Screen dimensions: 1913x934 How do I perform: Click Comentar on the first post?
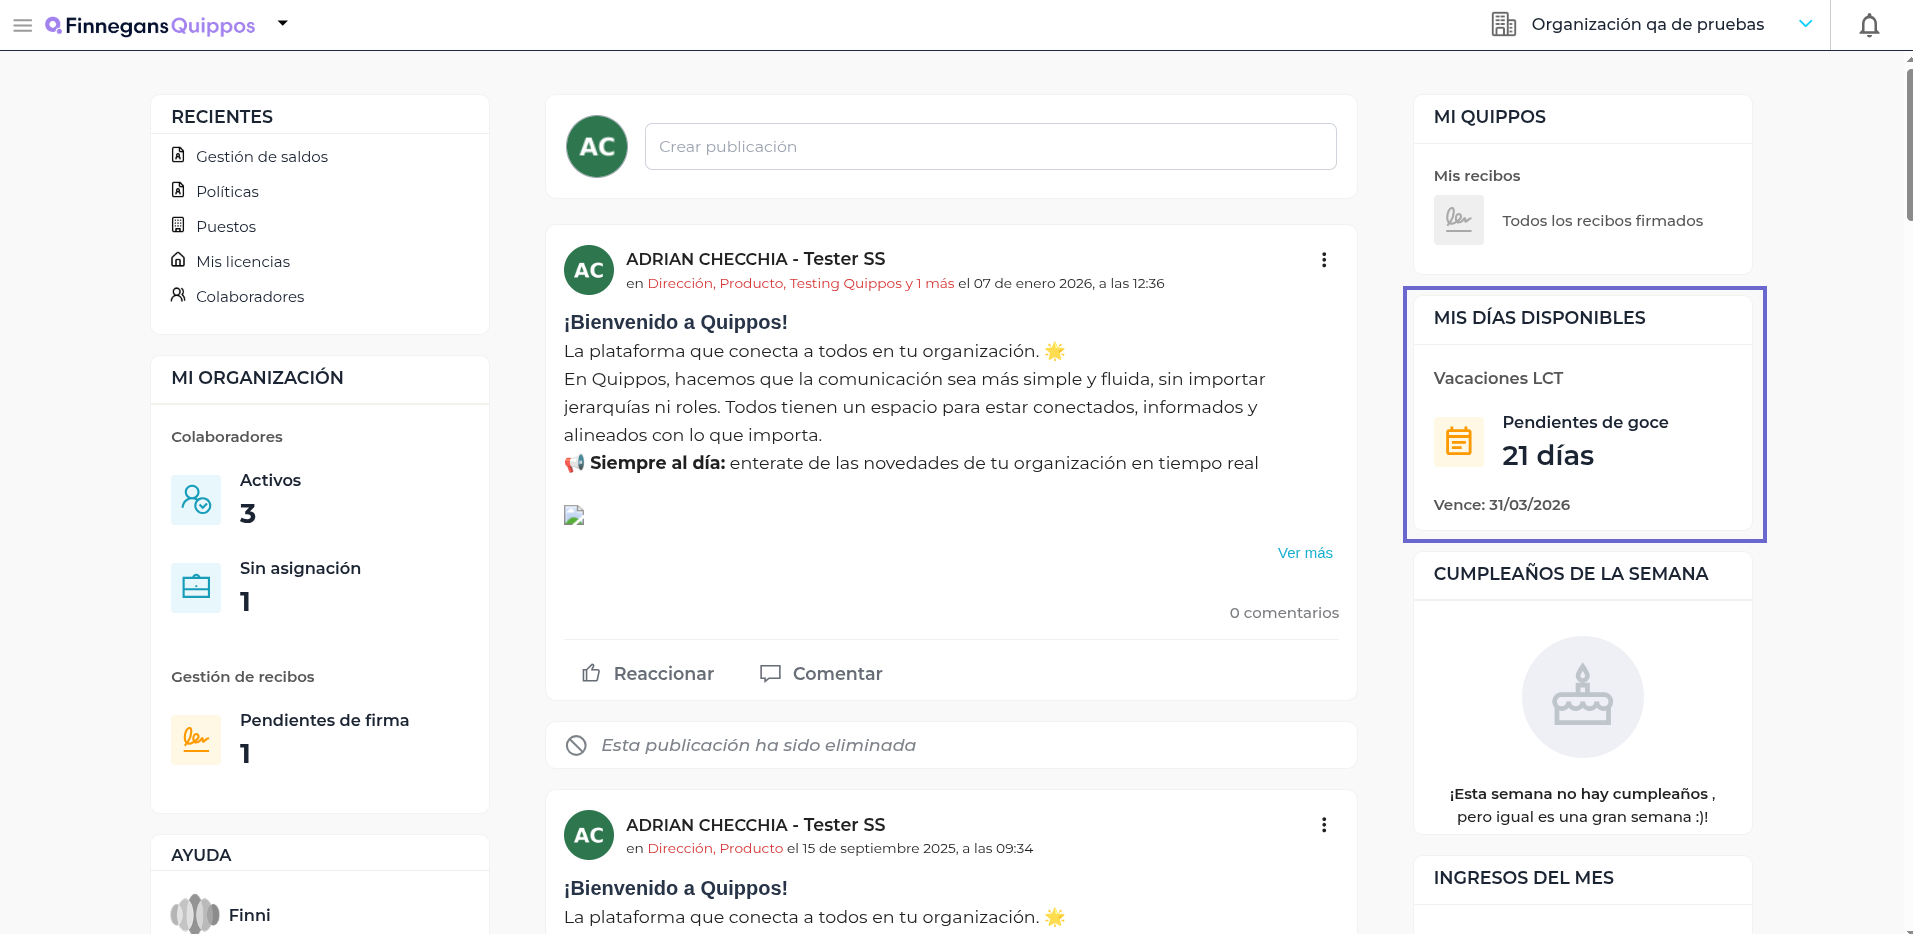pyautogui.click(x=821, y=674)
